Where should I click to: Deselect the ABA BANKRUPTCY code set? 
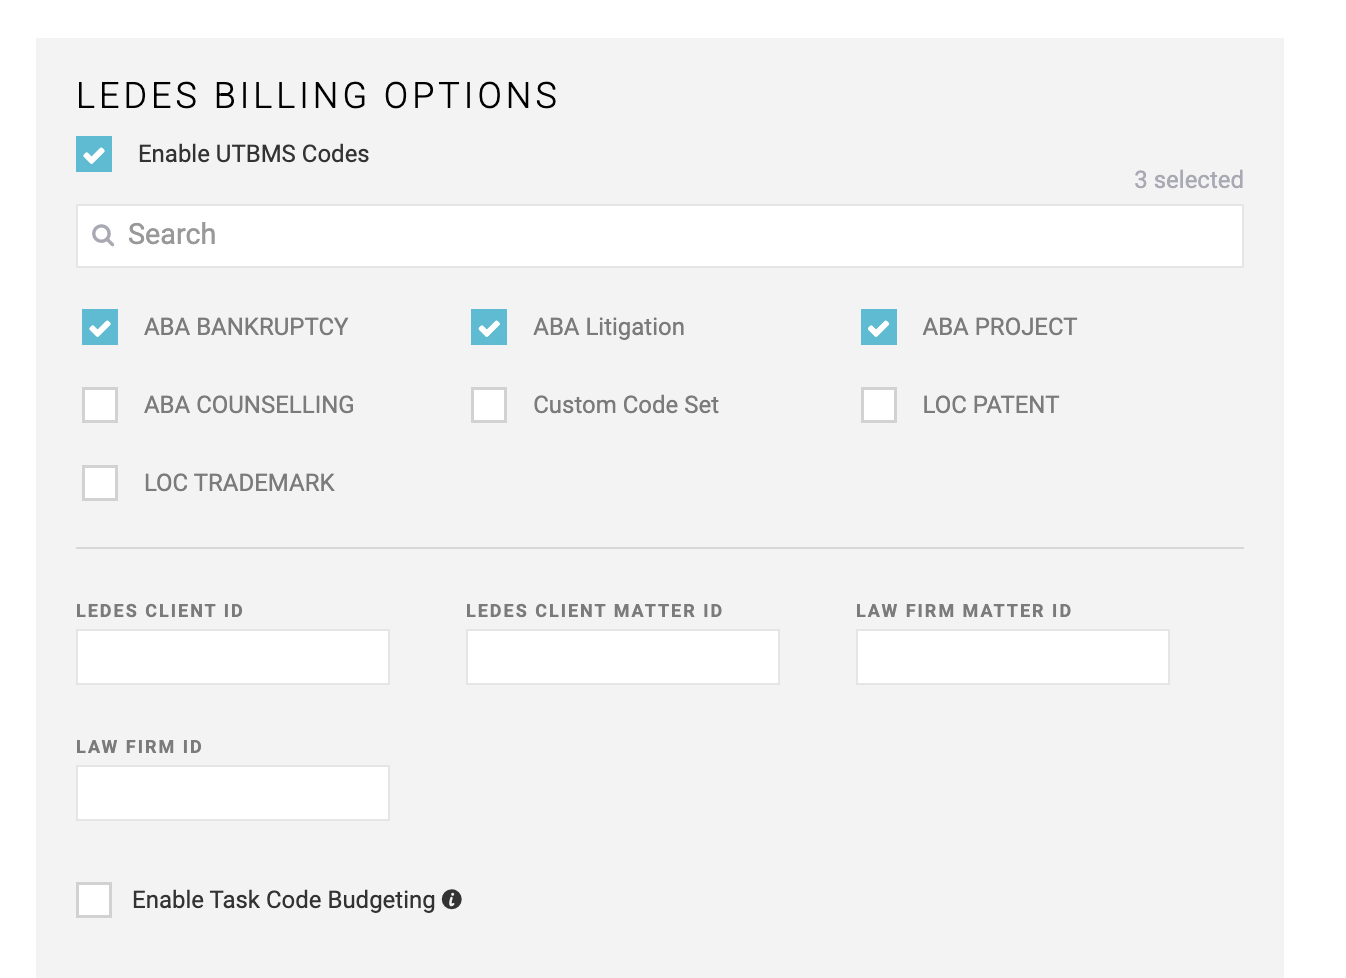[99, 327]
